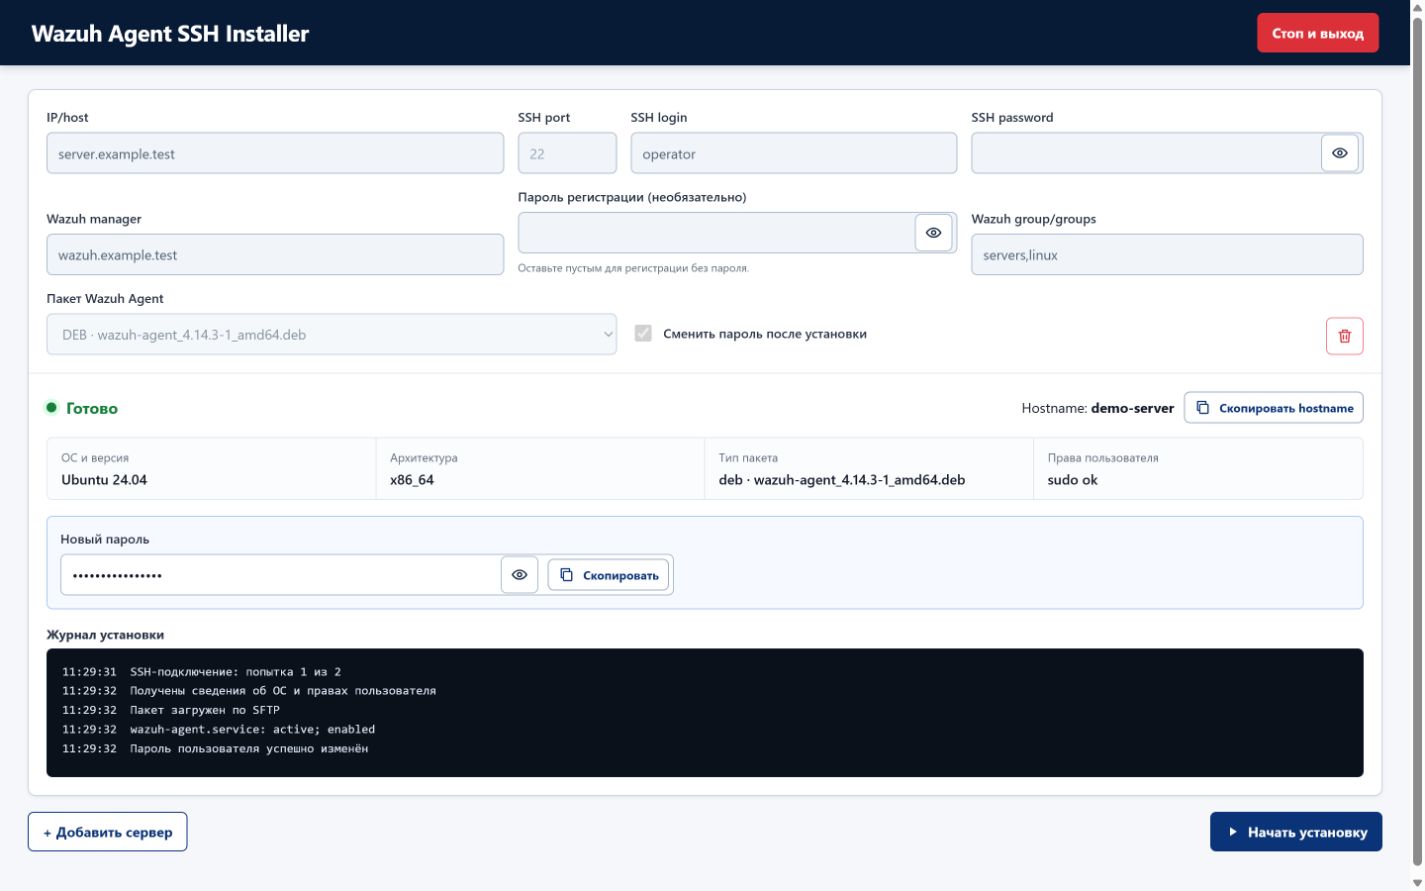1425x891 pixels.
Task: Click the Wazuh group/groups field
Action: [1167, 255]
